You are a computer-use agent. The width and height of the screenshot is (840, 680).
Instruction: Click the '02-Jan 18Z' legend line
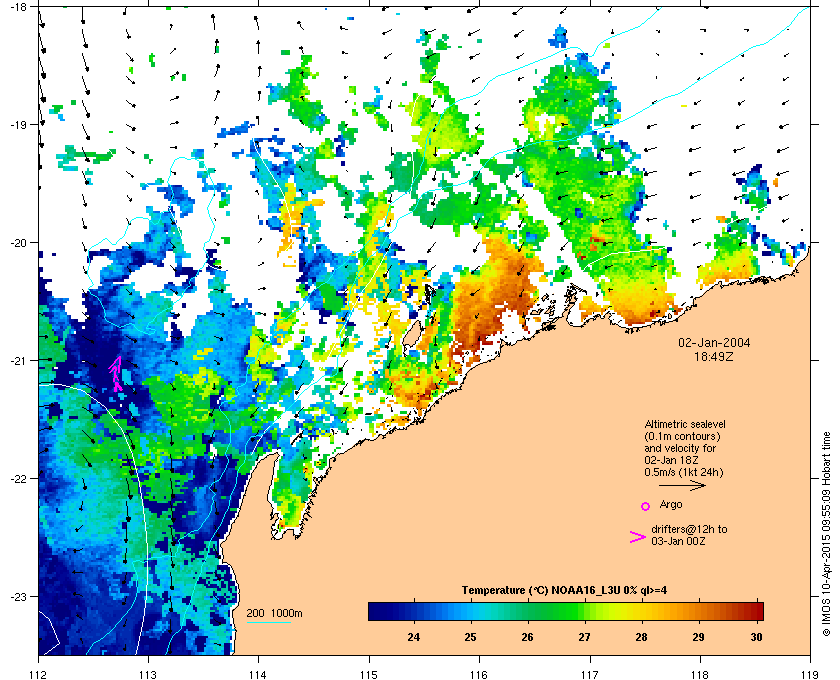pos(671,460)
